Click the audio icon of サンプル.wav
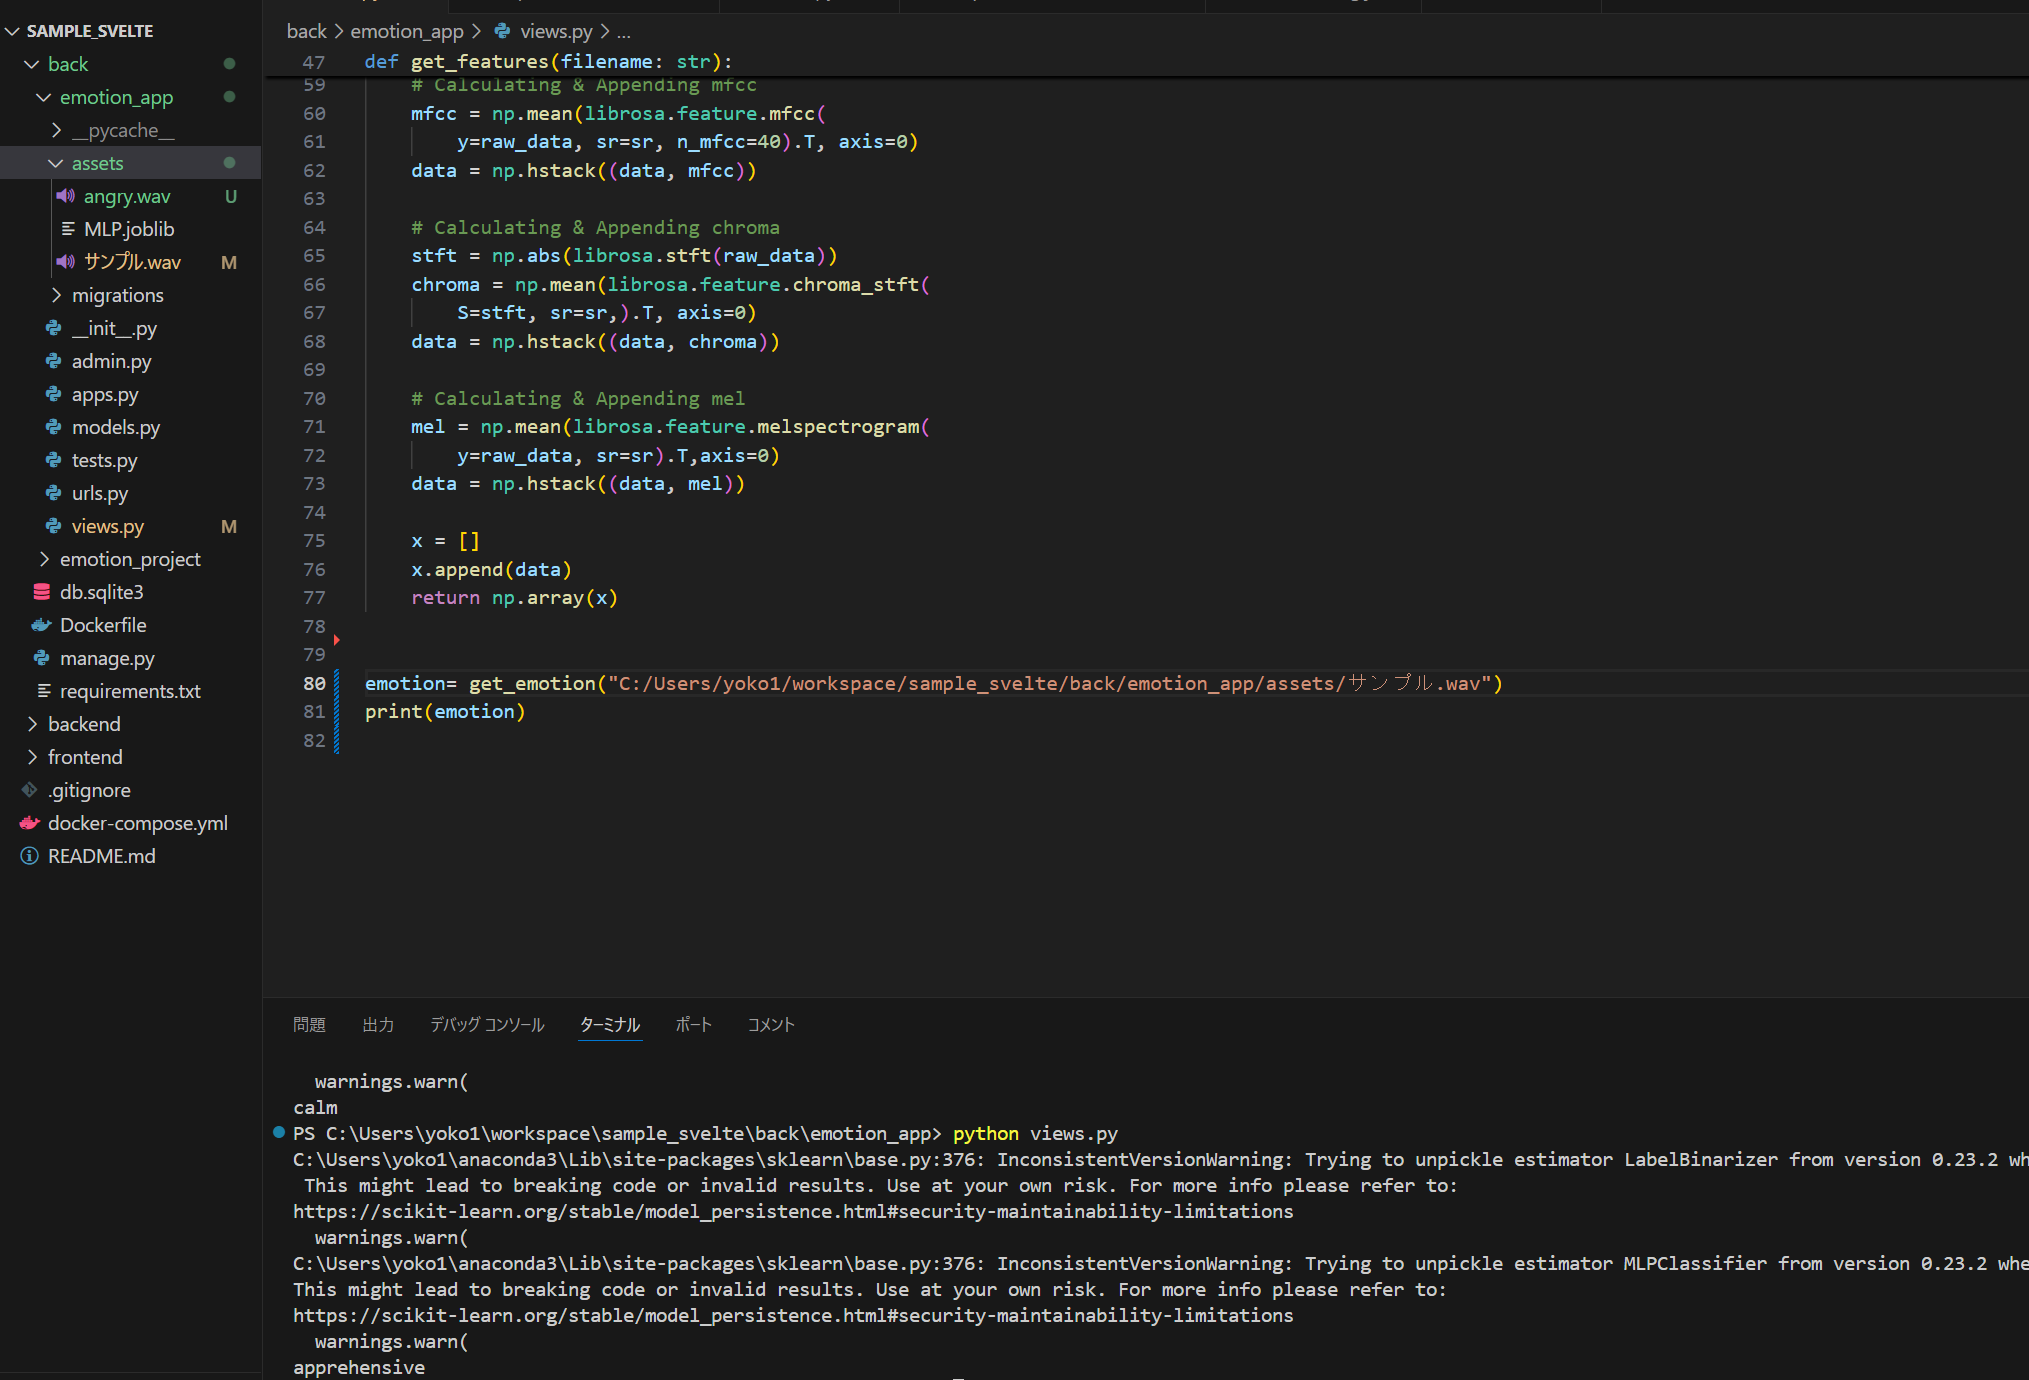Image resolution: width=2029 pixels, height=1380 pixels. [x=66, y=262]
